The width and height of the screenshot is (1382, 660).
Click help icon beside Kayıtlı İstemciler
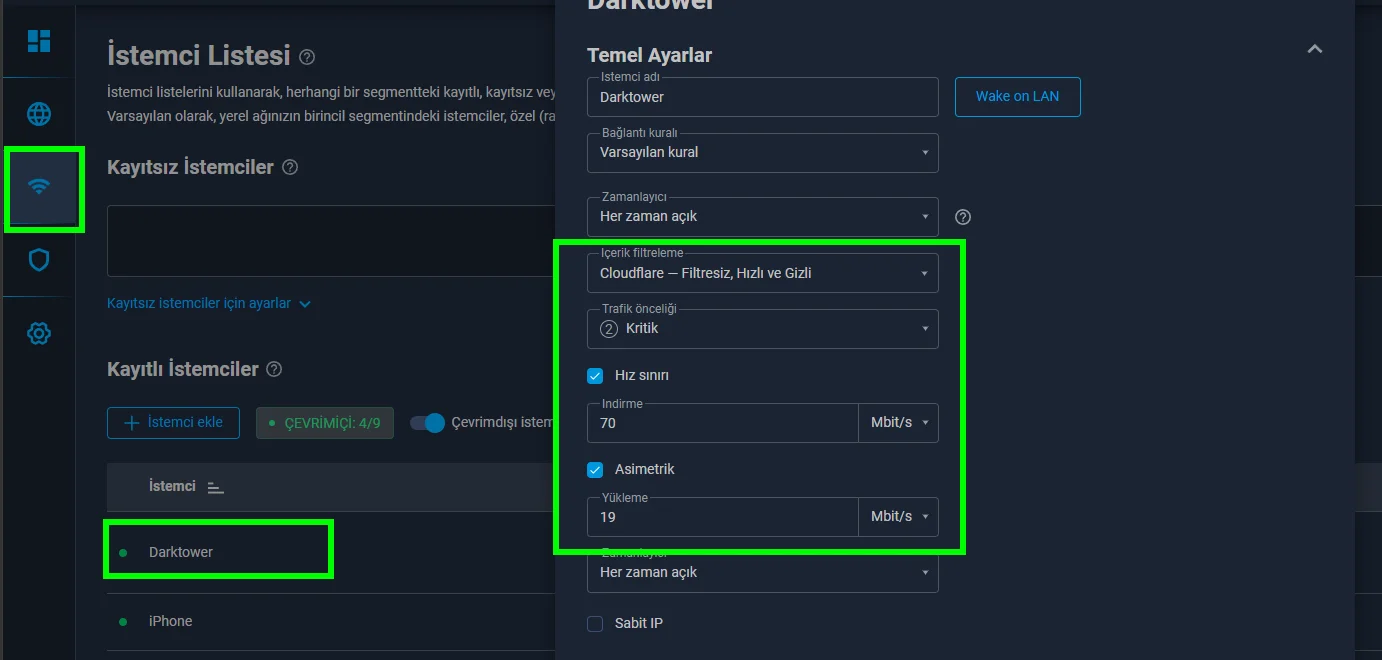tap(274, 369)
